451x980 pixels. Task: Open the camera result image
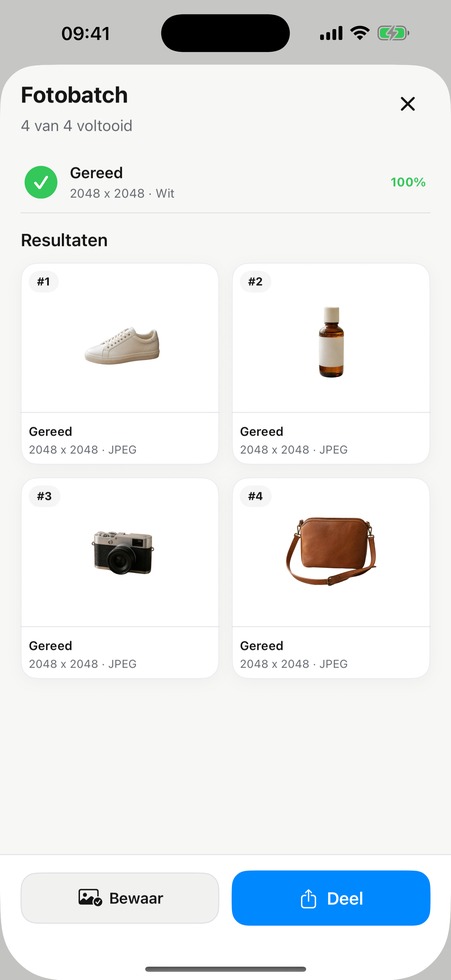click(123, 552)
